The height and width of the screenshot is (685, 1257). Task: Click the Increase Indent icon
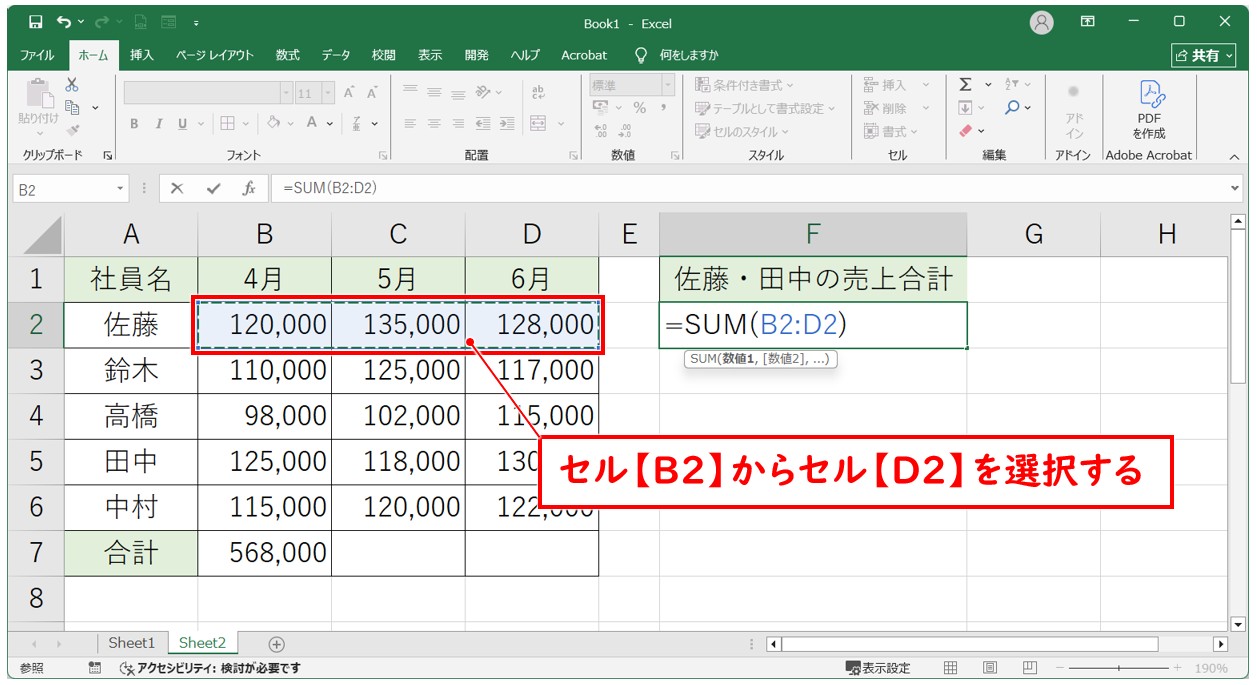click(x=508, y=123)
